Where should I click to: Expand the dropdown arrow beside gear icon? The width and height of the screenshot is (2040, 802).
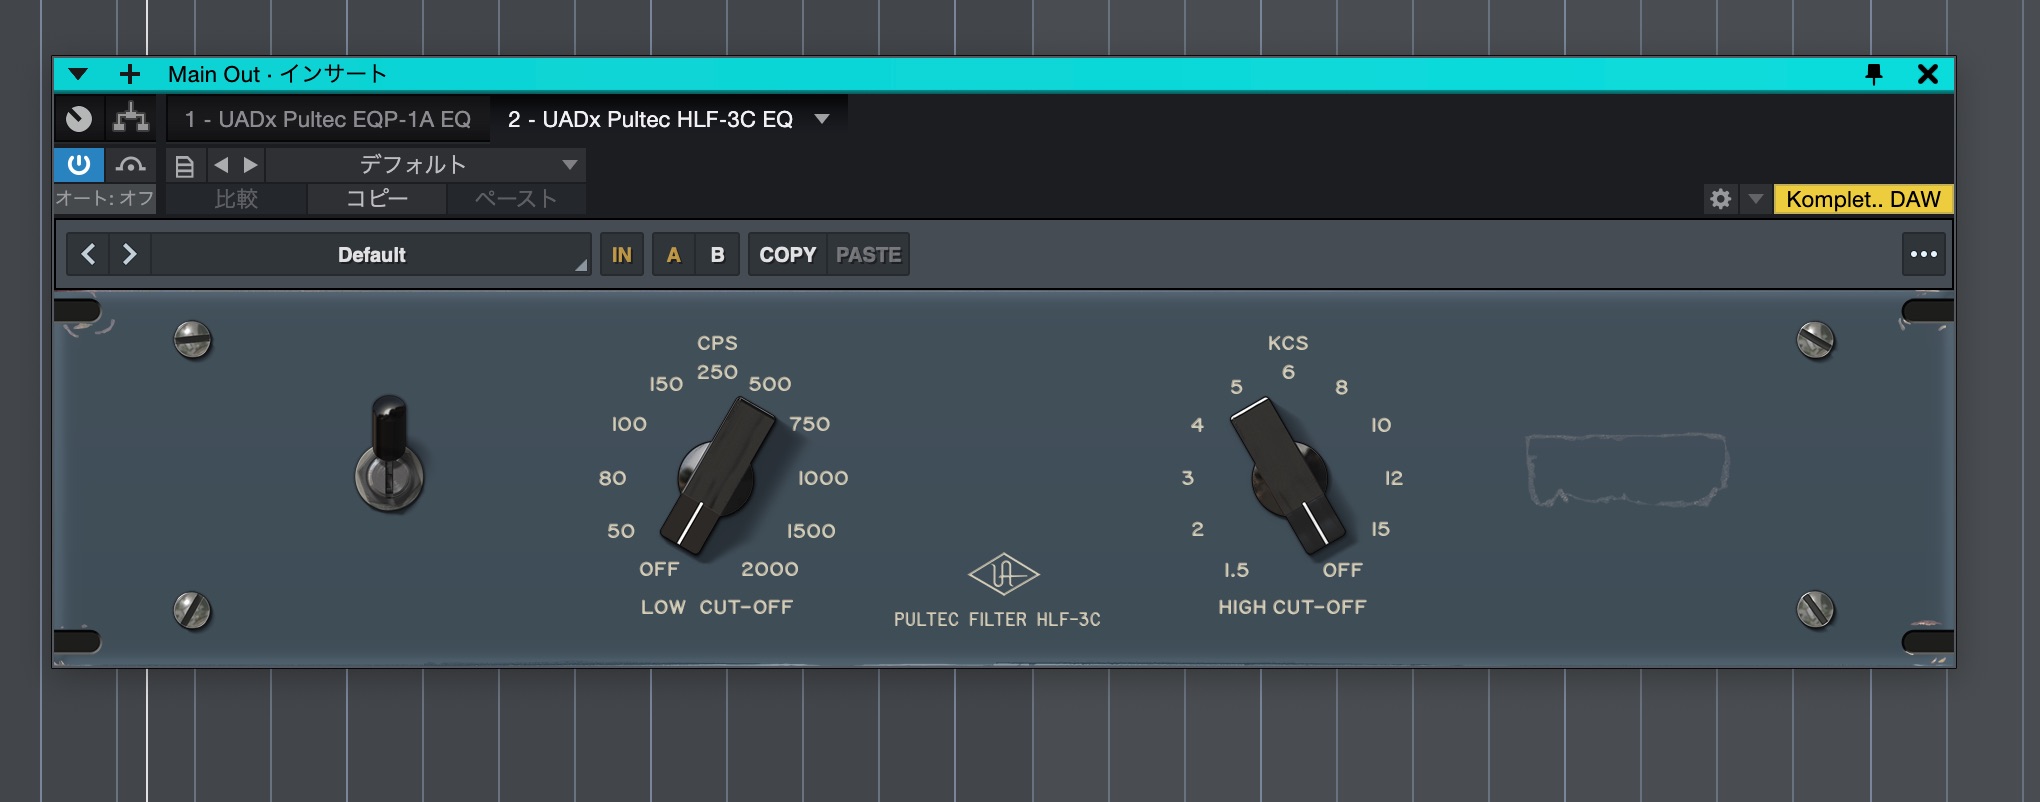[x=1755, y=199]
